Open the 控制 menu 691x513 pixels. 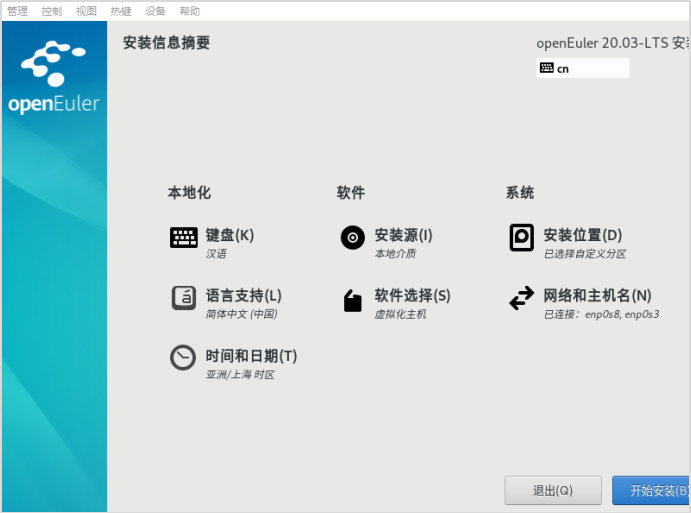(x=52, y=11)
